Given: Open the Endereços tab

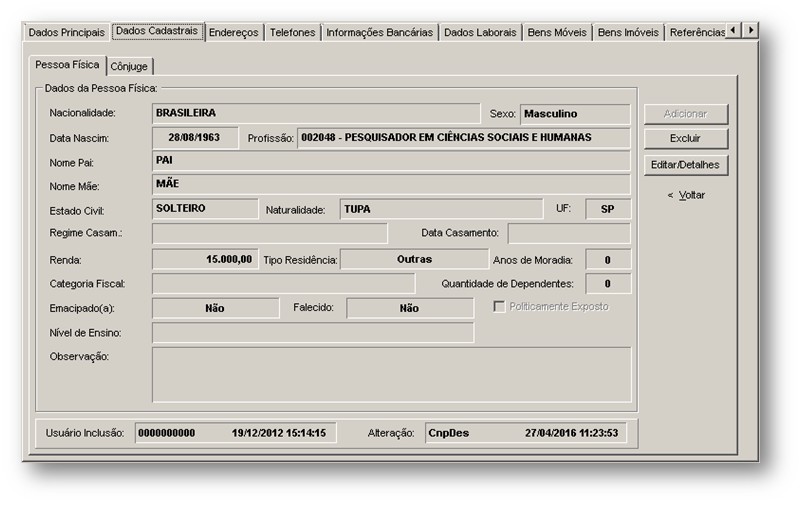Looking at the screenshot, I should pos(234,32).
